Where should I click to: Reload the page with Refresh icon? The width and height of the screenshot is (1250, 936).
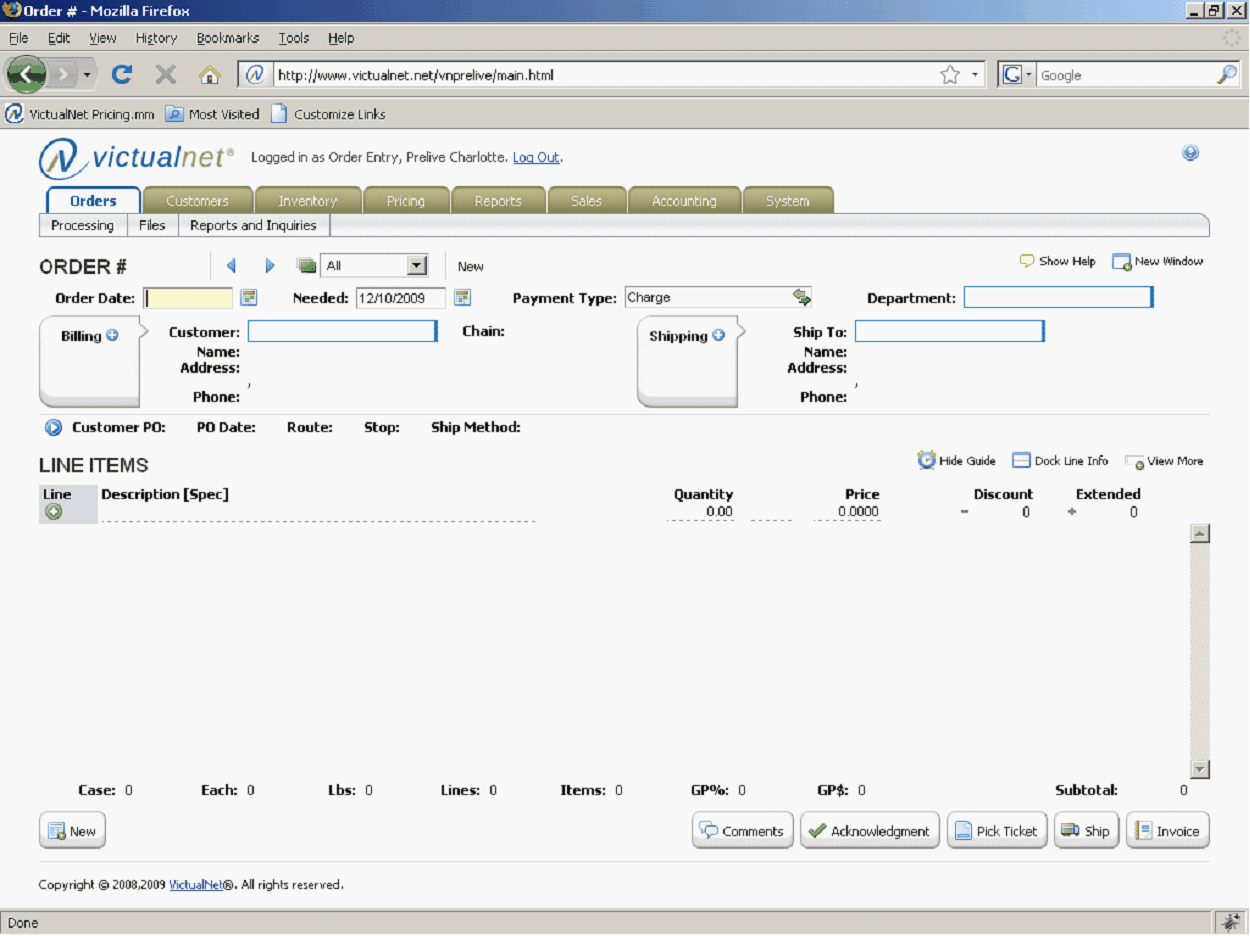pos(122,75)
